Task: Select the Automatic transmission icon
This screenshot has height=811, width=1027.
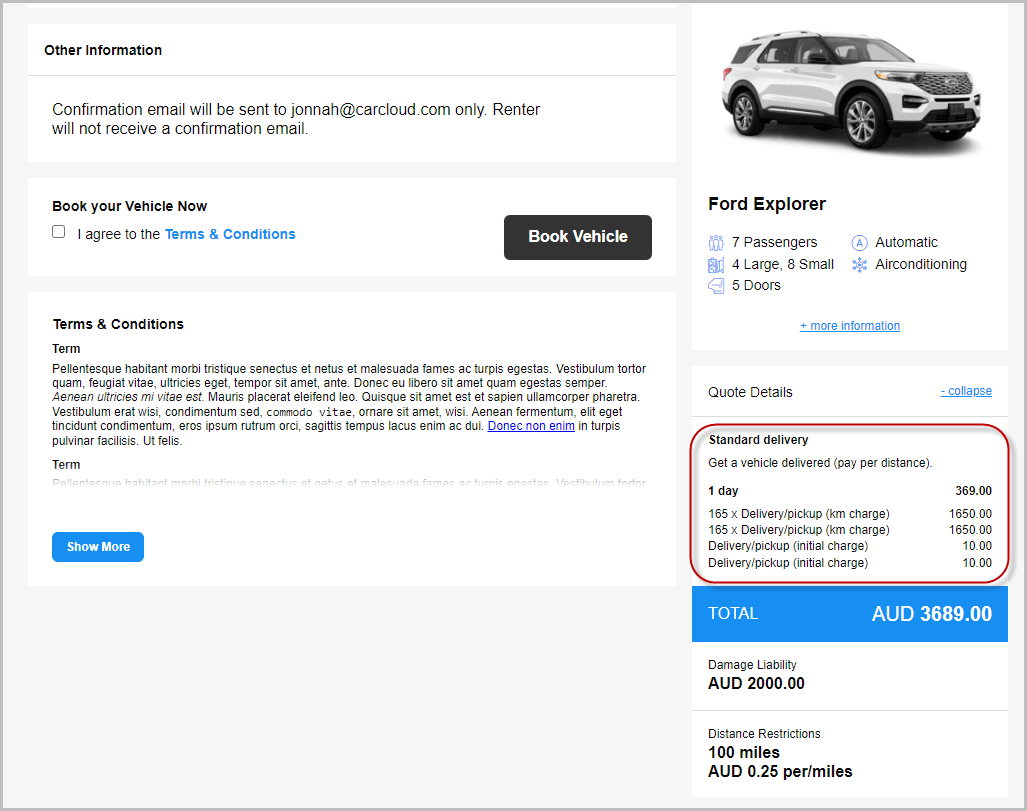Action: [859, 242]
